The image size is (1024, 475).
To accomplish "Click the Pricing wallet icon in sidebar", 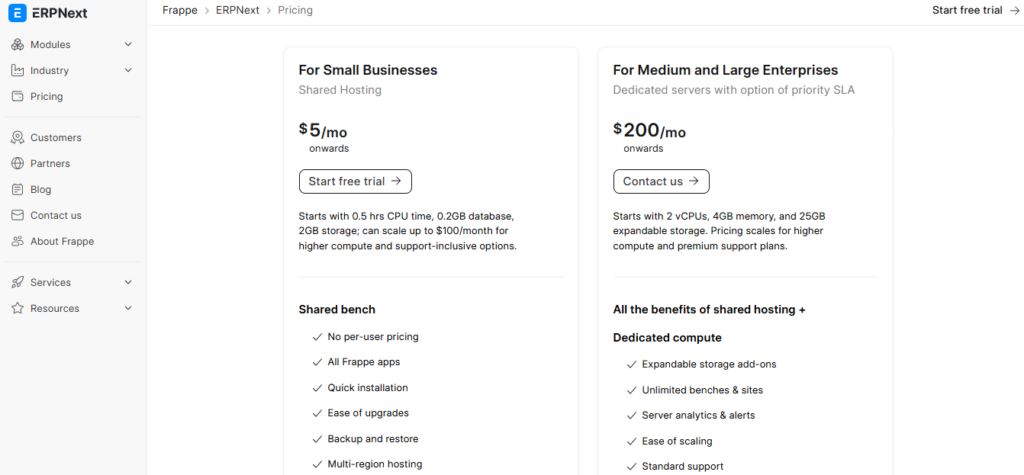I will pos(17,97).
